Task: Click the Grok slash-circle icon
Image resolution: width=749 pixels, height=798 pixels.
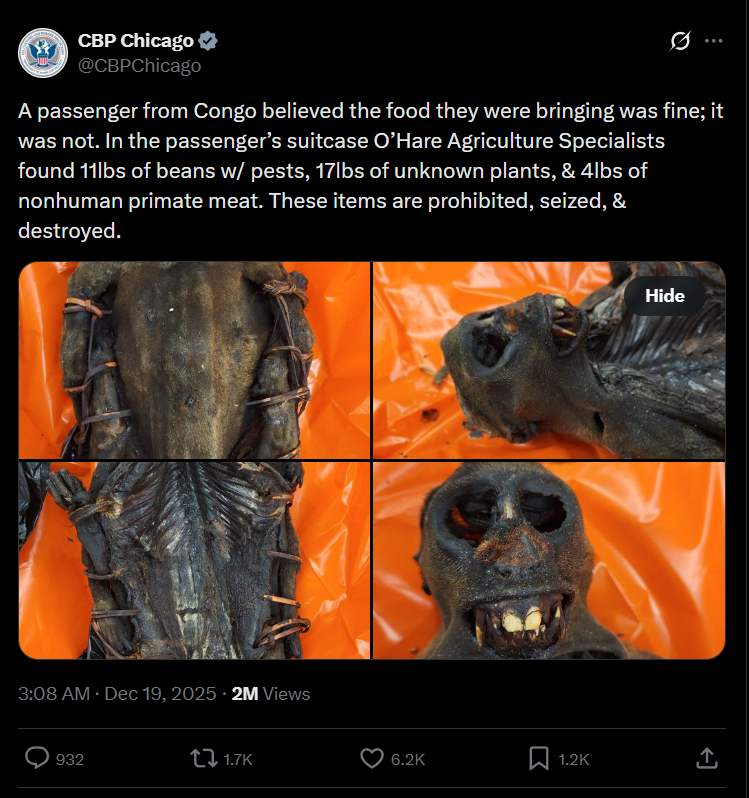Action: coord(680,41)
